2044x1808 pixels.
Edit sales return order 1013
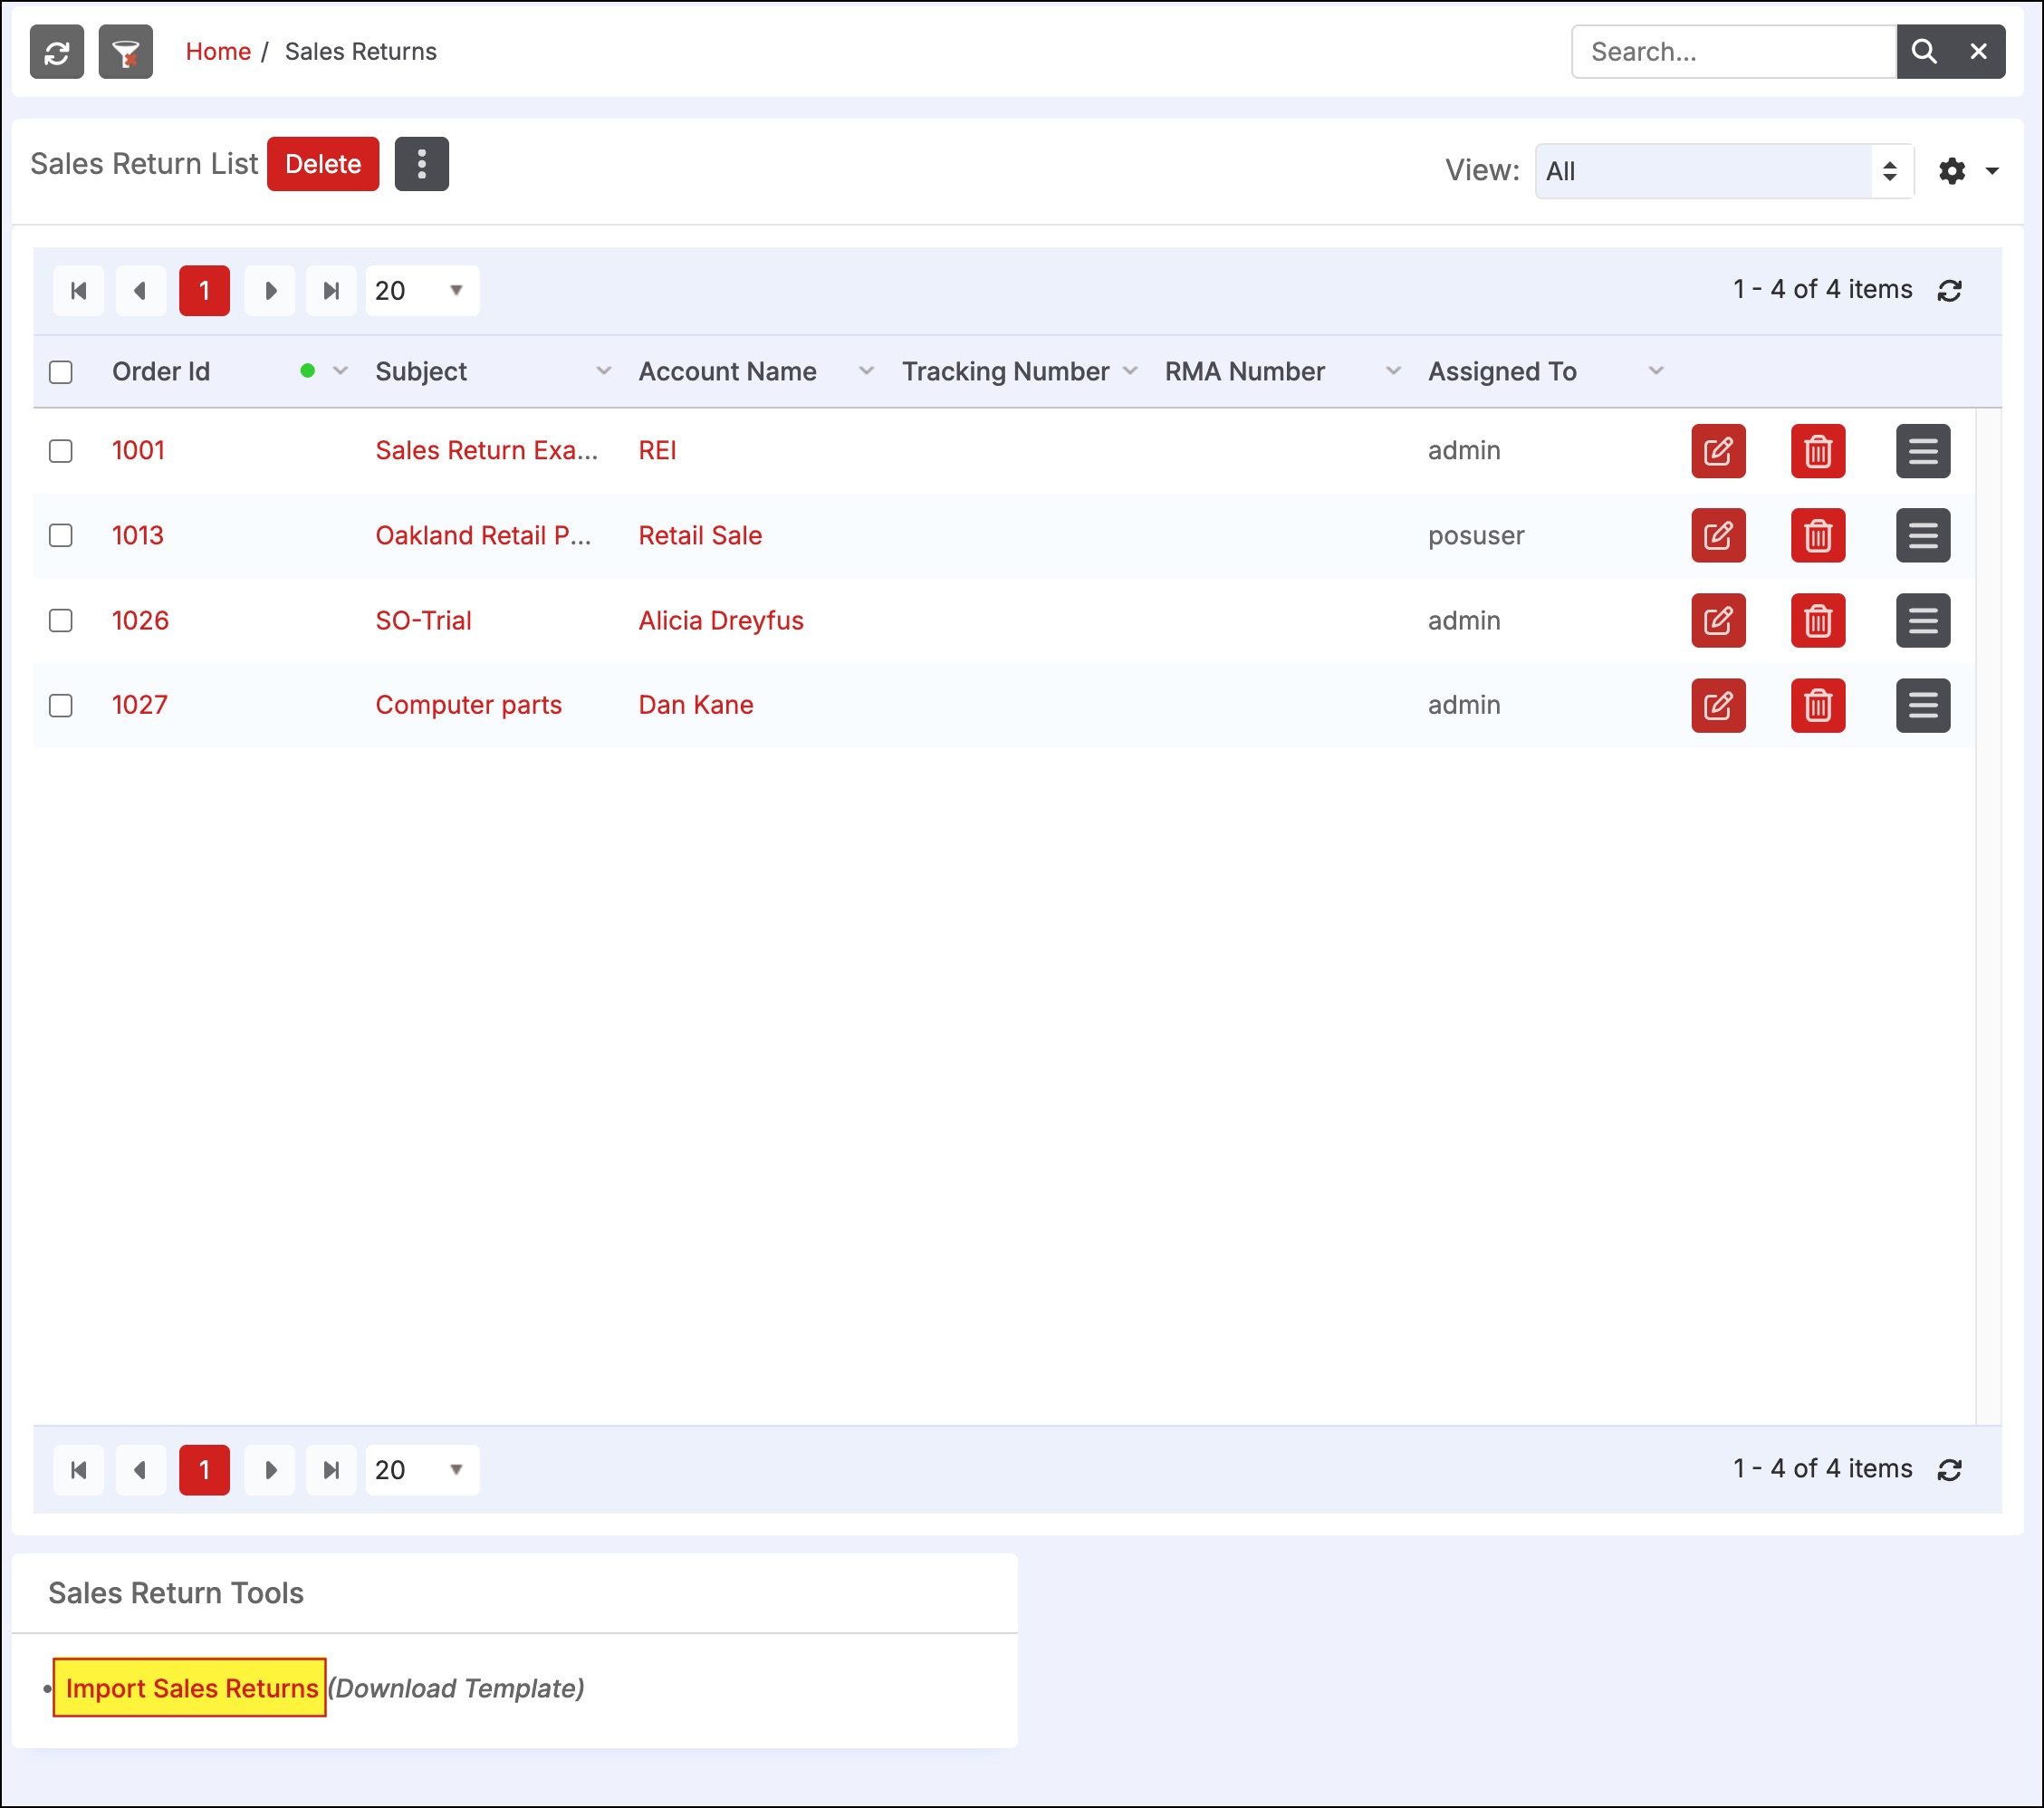[x=1719, y=536]
